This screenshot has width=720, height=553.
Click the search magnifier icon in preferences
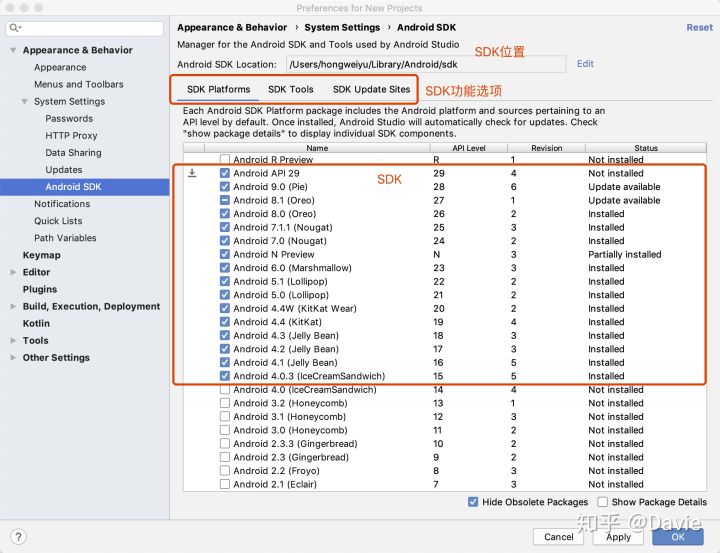(x=15, y=28)
